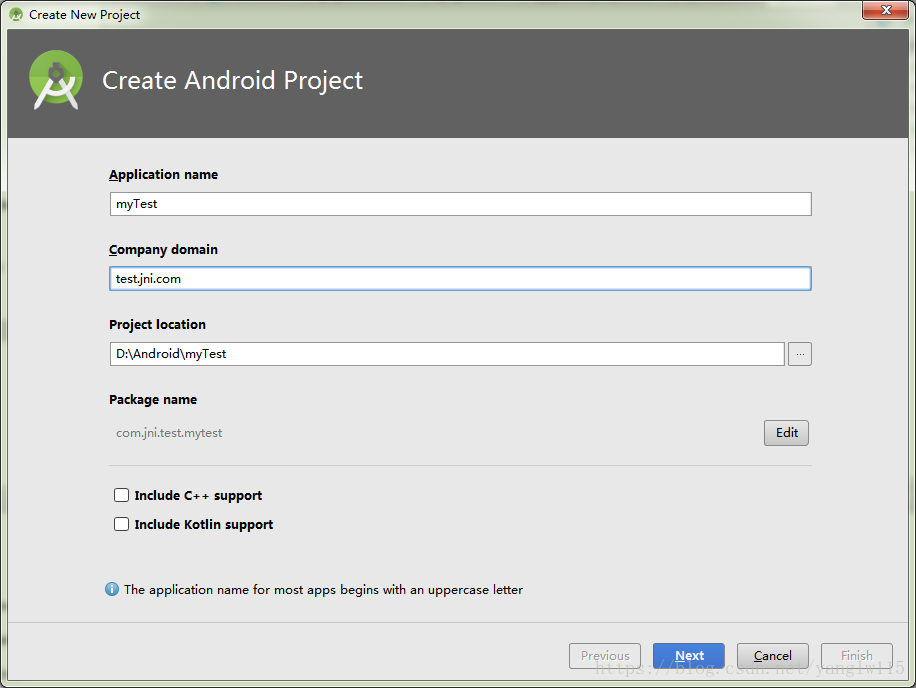Click the Create Android Project heading
This screenshot has width=916, height=688.
click(x=233, y=80)
